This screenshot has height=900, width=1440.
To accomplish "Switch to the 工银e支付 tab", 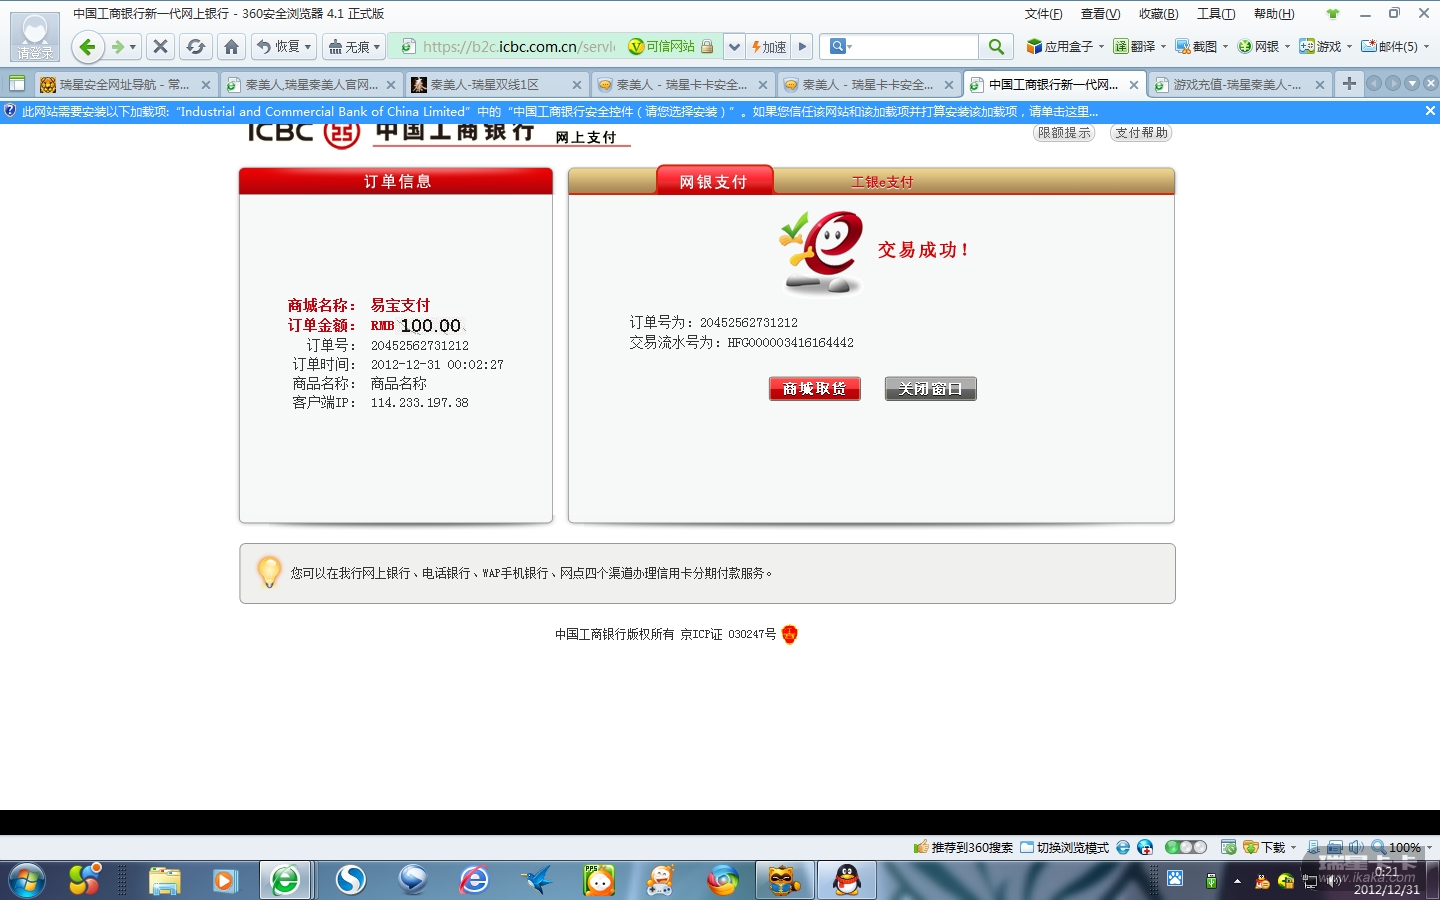I will click(x=881, y=182).
